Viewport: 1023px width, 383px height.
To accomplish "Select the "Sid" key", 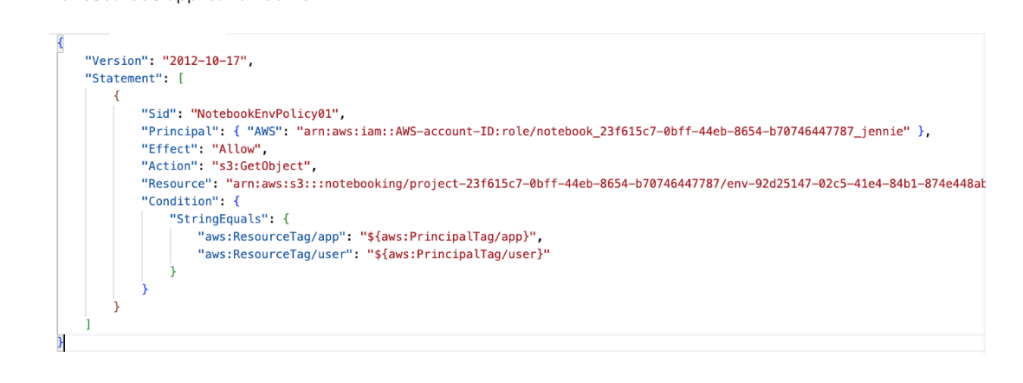I will (156, 114).
